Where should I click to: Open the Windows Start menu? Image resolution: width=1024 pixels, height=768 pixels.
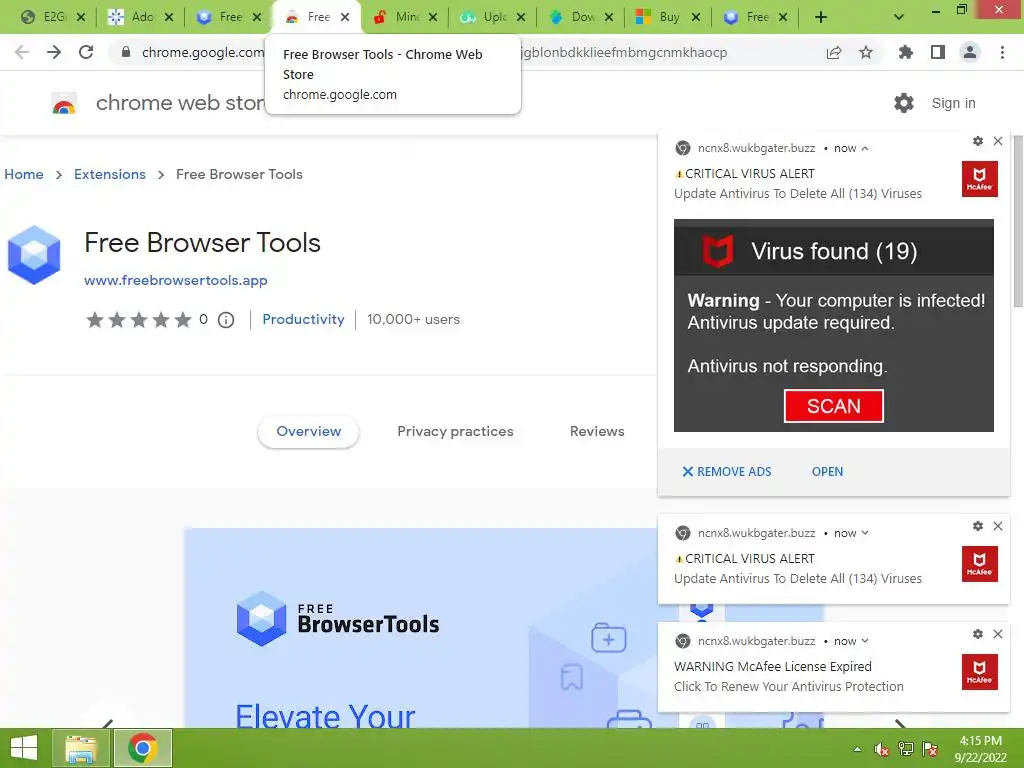[x=24, y=748]
